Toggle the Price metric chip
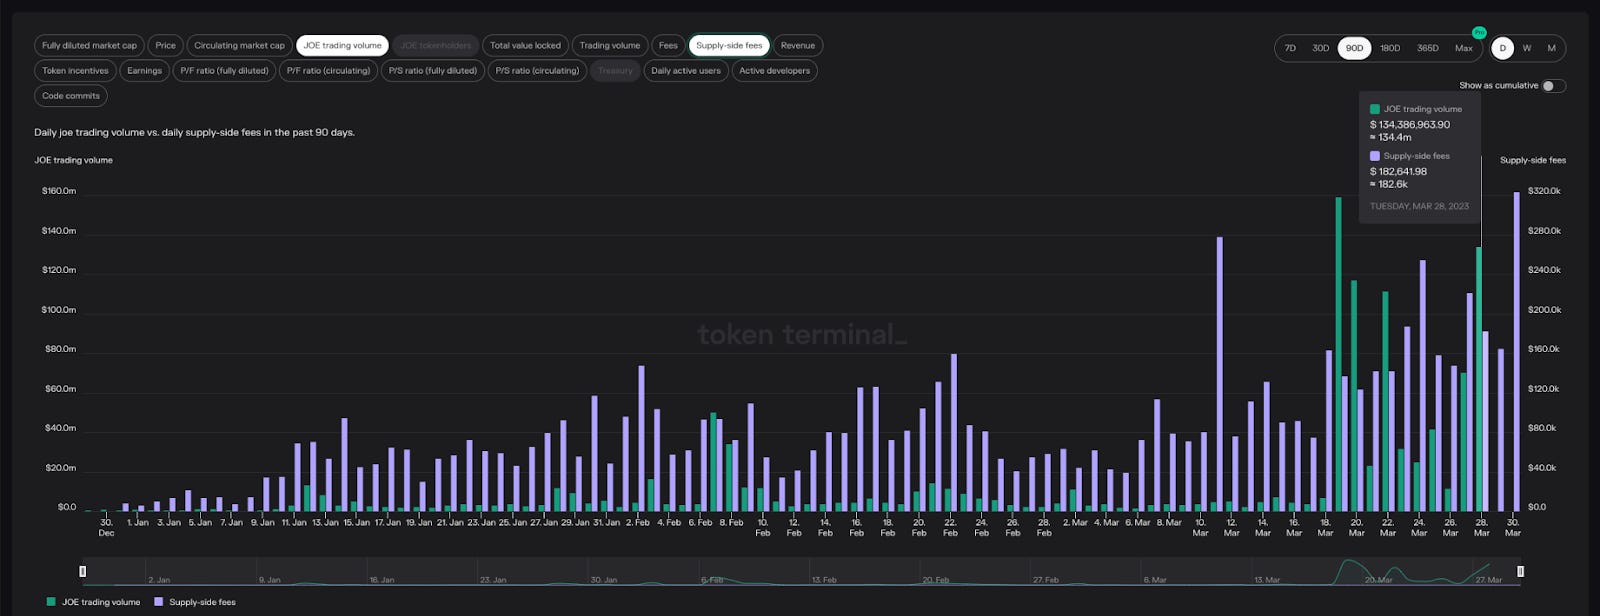The image size is (1600, 616). pos(165,45)
